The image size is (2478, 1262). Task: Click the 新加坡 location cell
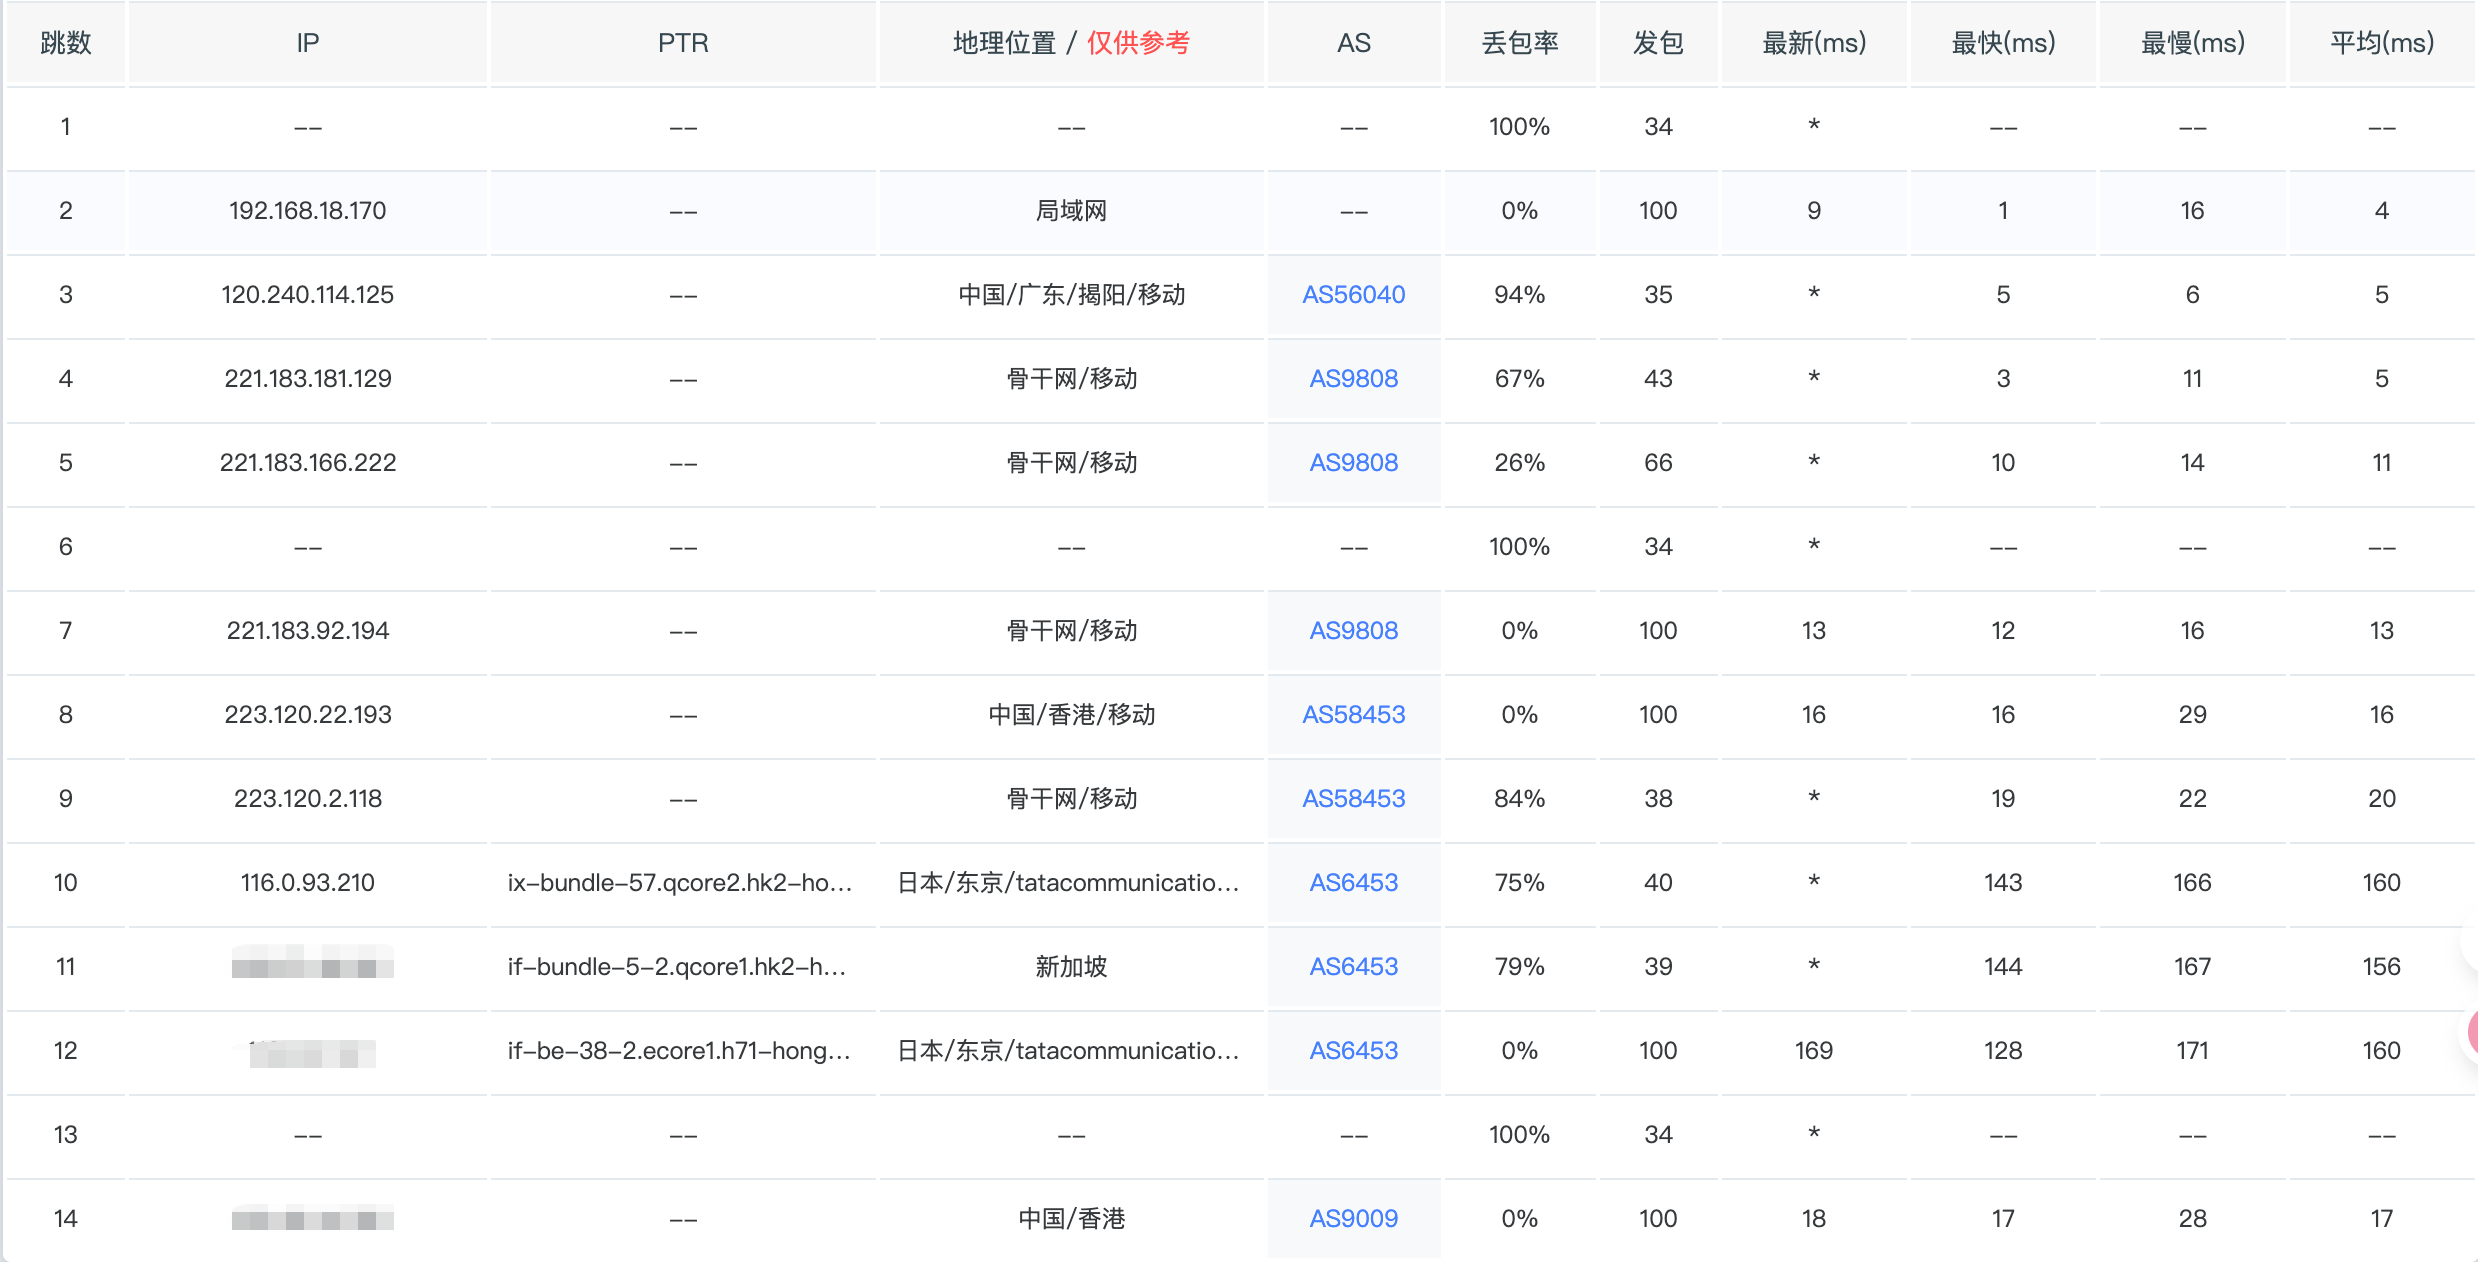[x=1071, y=967]
